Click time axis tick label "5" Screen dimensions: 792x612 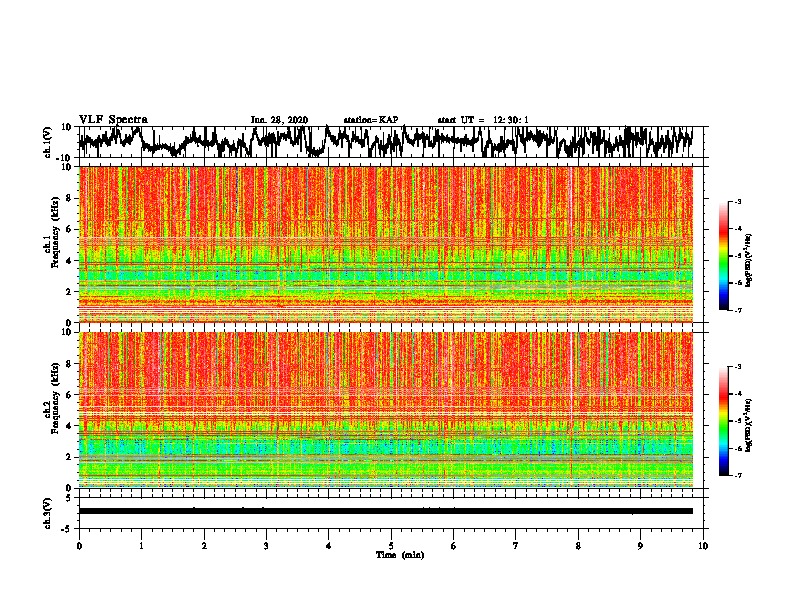[x=391, y=546]
